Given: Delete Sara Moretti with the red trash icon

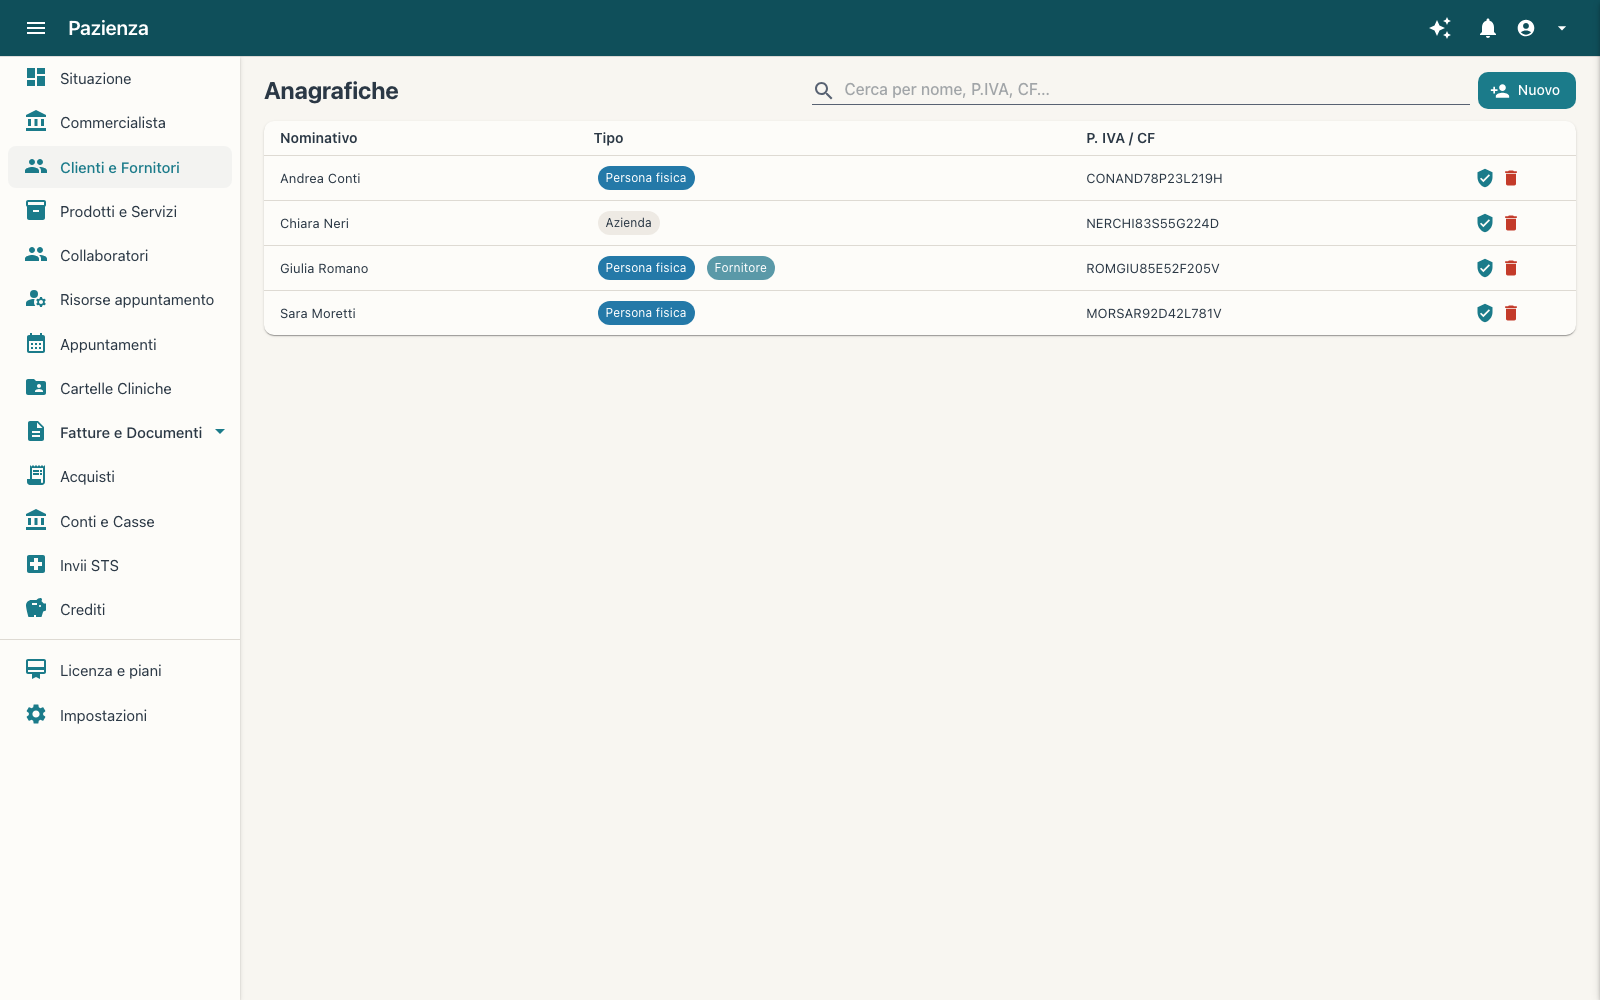Looking at the screenshot, I should (x=1511, y=313).
